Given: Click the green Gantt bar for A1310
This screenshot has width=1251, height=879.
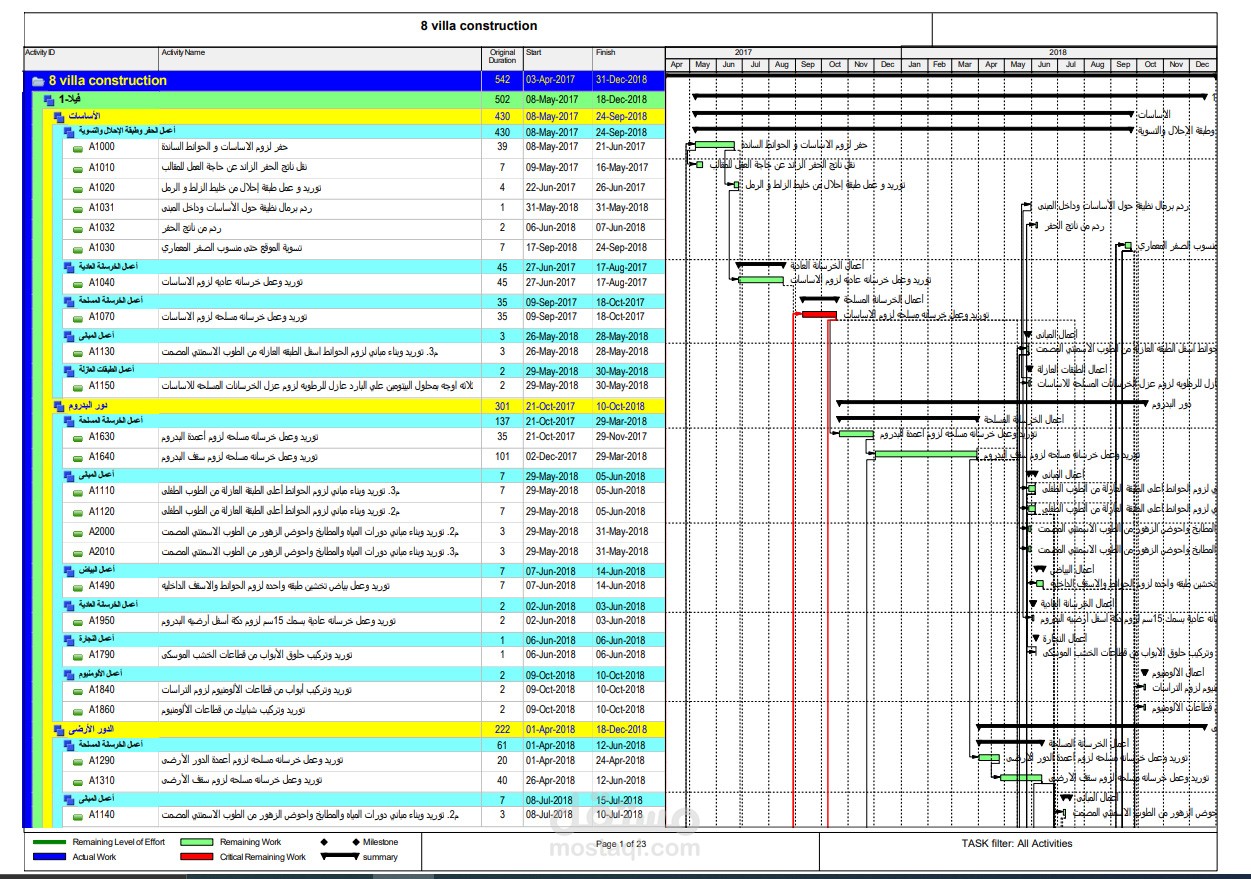Looking at the screenshot, I should (x=1021, y=777).
